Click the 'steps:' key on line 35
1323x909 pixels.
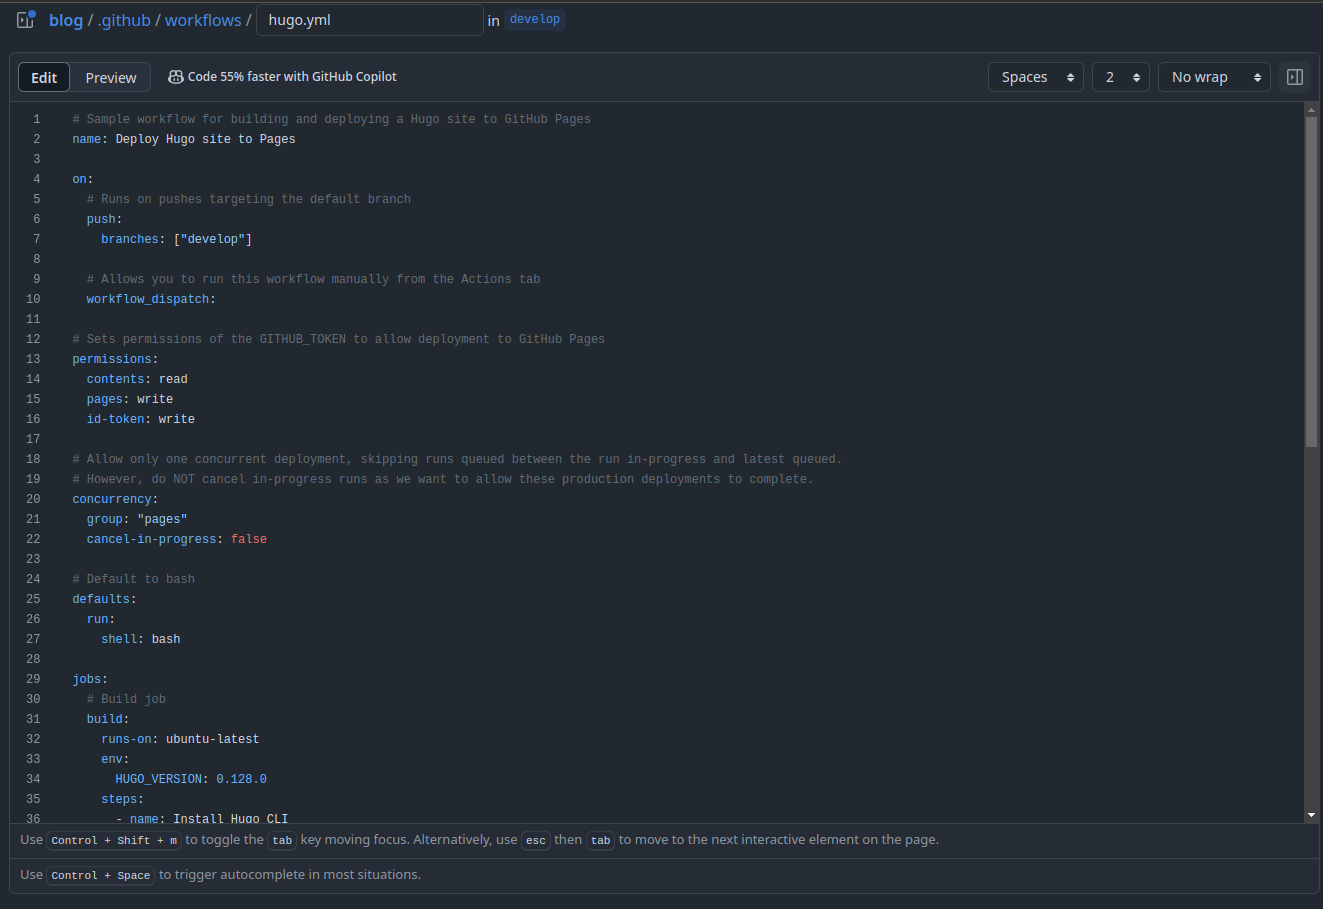coord(122,799)
